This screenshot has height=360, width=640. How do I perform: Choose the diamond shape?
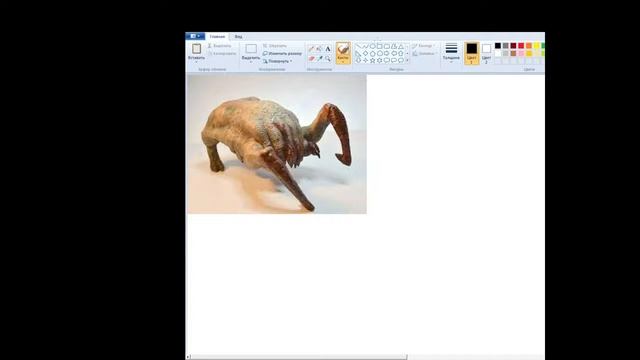[365, 53]
